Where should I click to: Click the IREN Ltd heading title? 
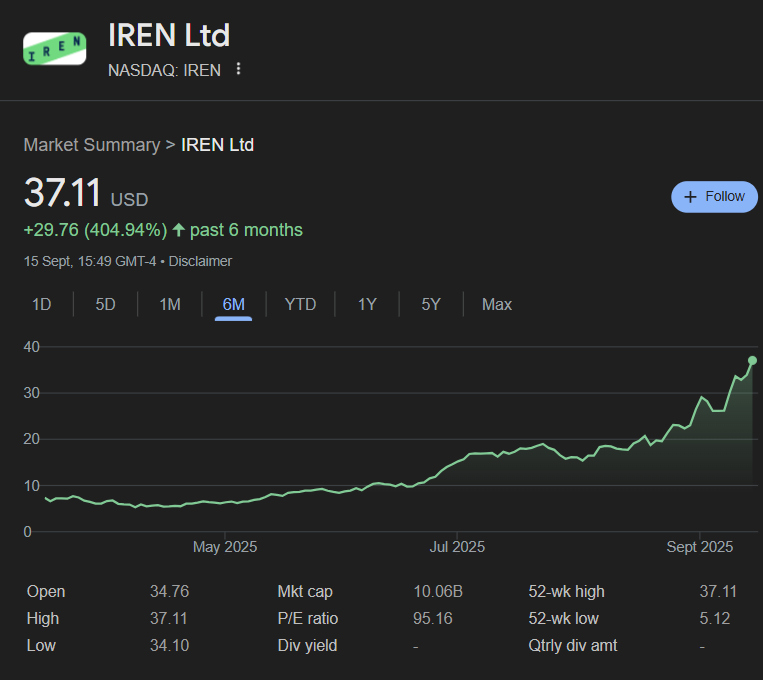click(169, 36)
